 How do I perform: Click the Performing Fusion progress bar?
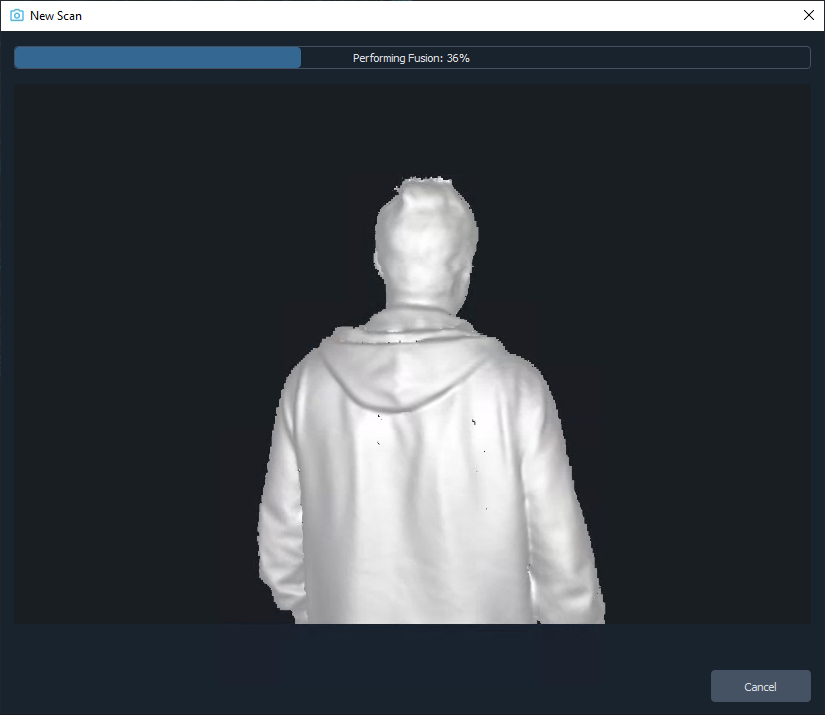[x=412, y=57]
